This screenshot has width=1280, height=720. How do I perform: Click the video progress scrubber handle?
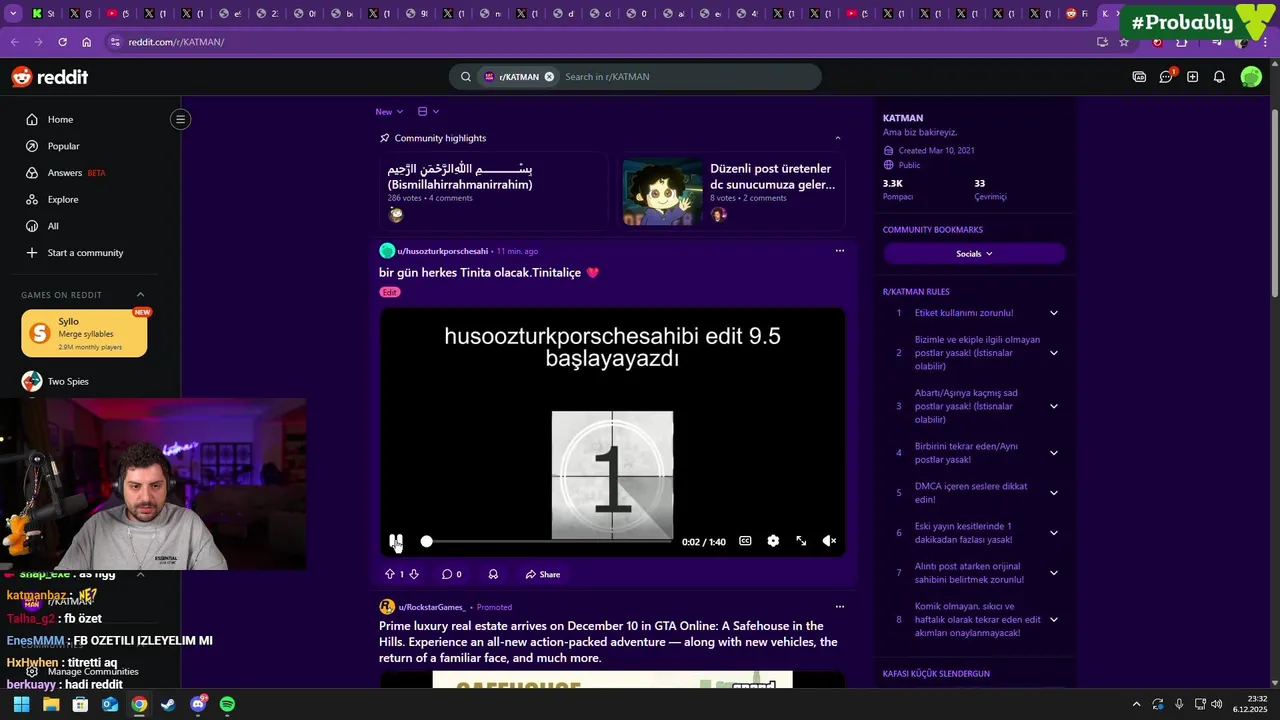pyautogui.click(x=426, y=541)
